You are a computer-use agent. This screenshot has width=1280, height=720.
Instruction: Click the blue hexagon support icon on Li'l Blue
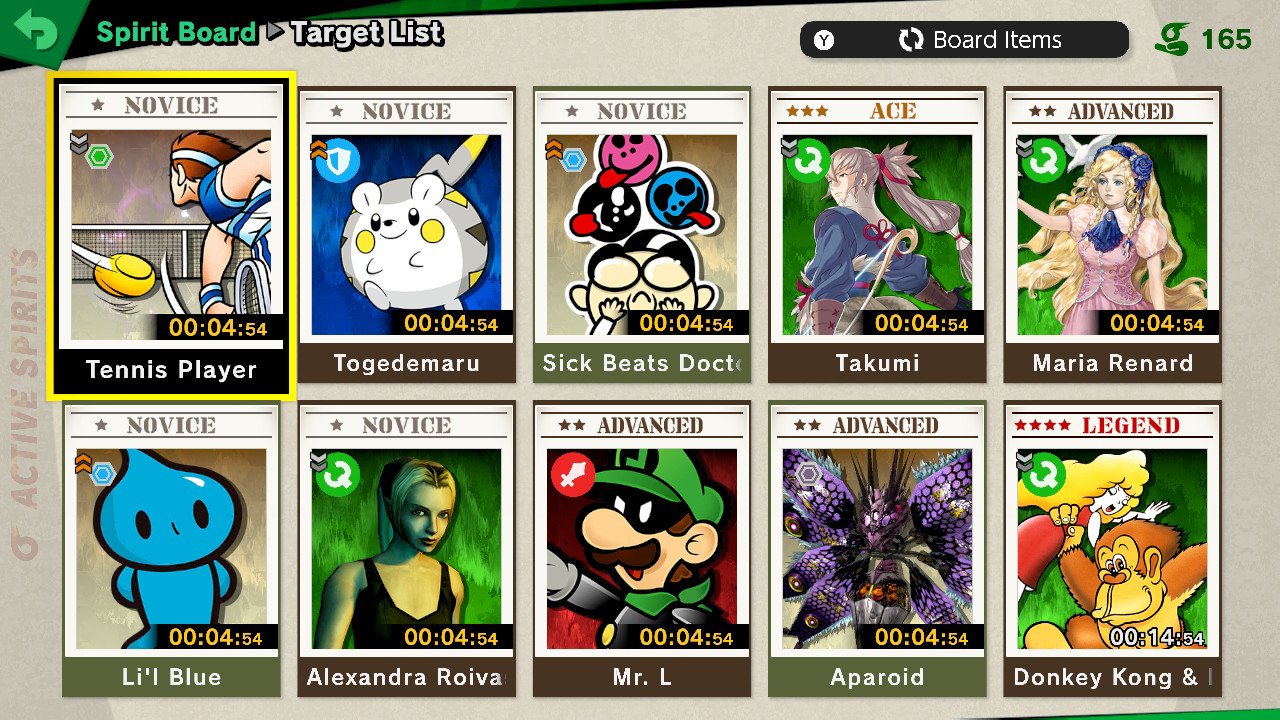[101, 472]
